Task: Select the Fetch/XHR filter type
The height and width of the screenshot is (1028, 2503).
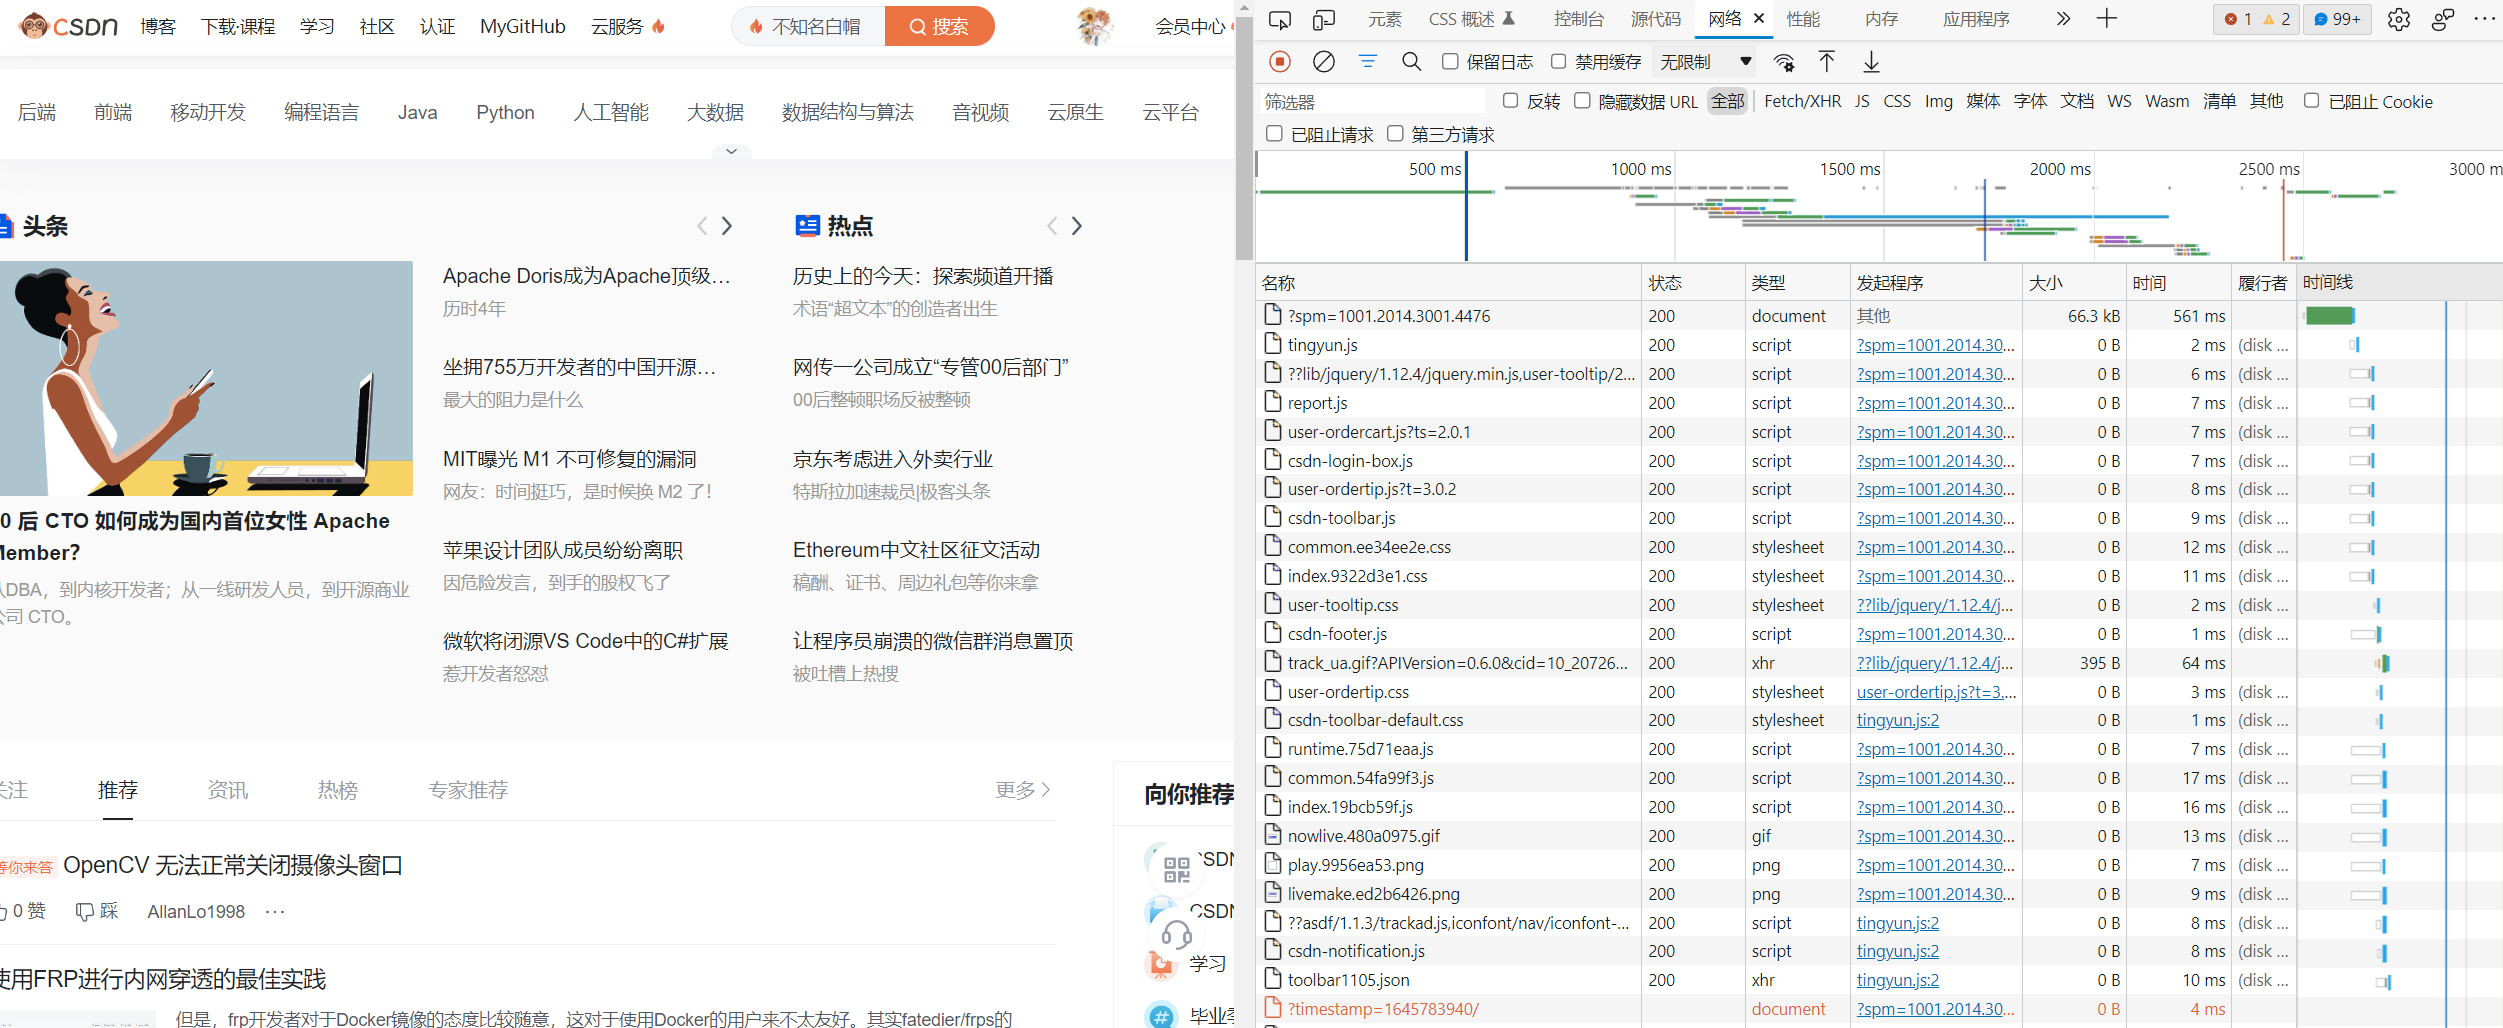Action: 1803,101
